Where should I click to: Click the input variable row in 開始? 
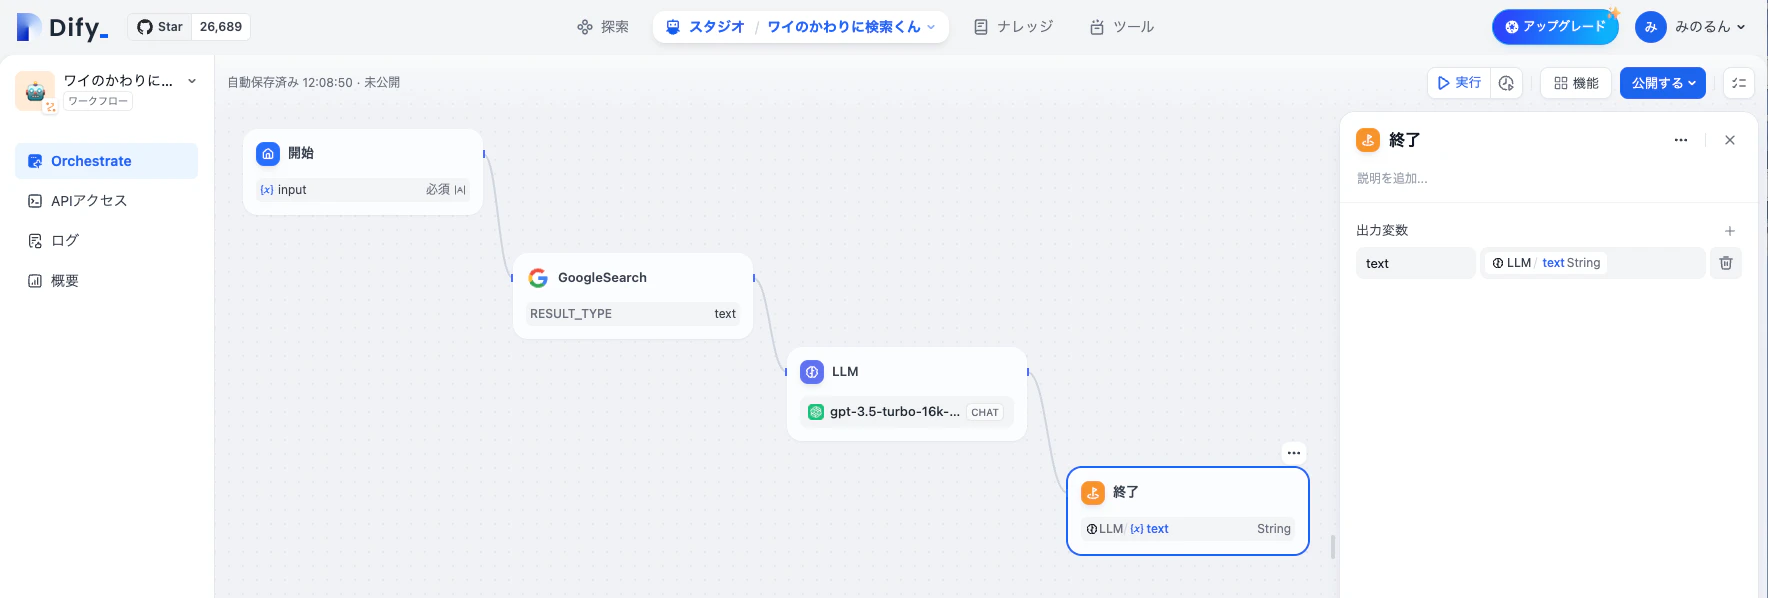pos(363,190)
